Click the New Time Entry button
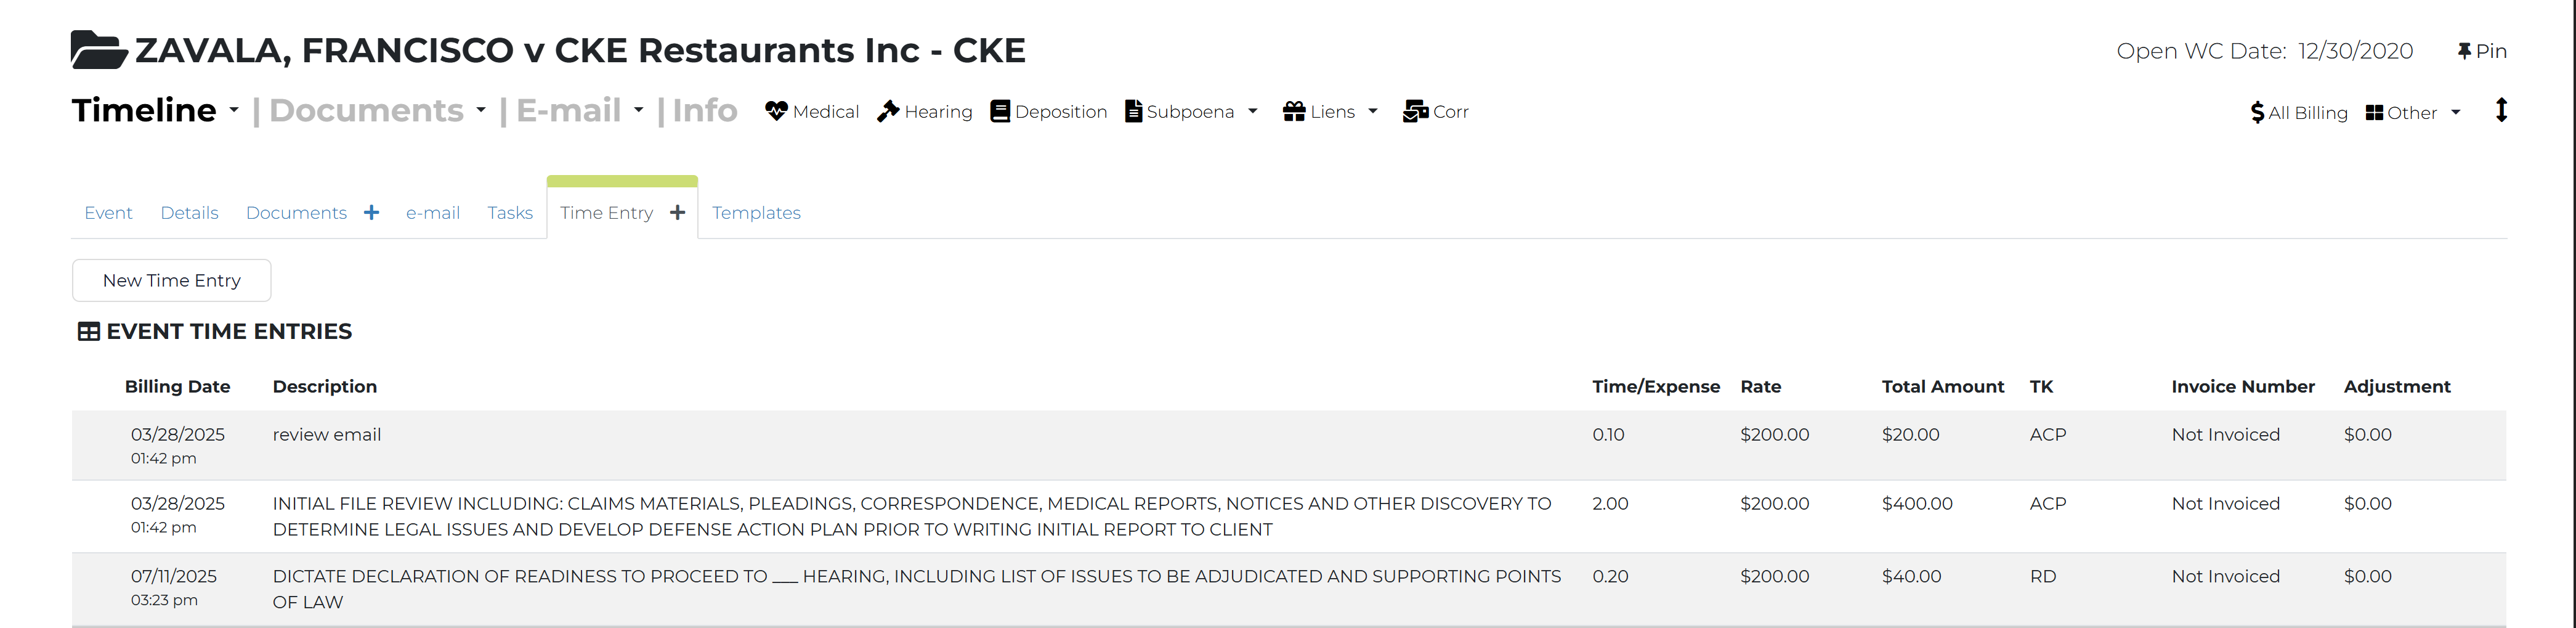Screen dimensions: 2576x628 [172, 281]
